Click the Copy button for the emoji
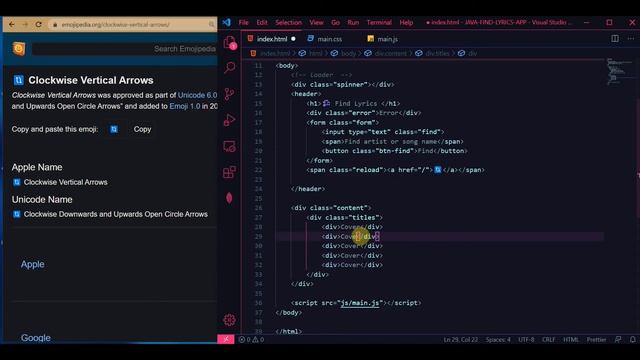Screen dimensions: 640x360 [x=142, y=129]
